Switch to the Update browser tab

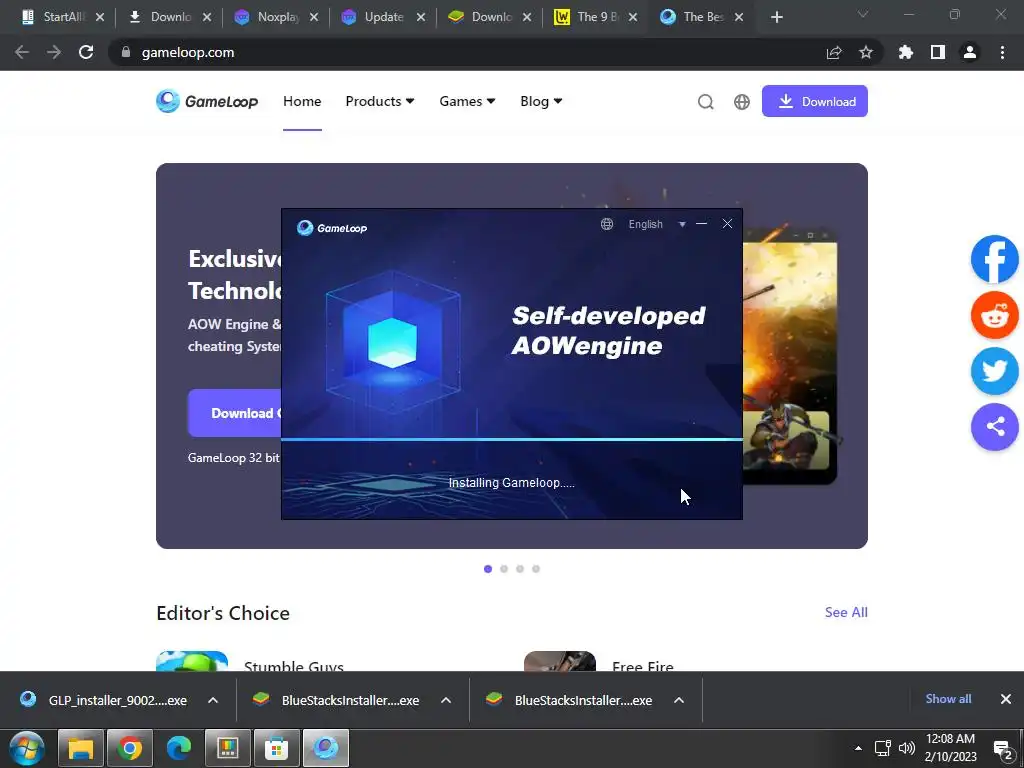tap(384, 17)
